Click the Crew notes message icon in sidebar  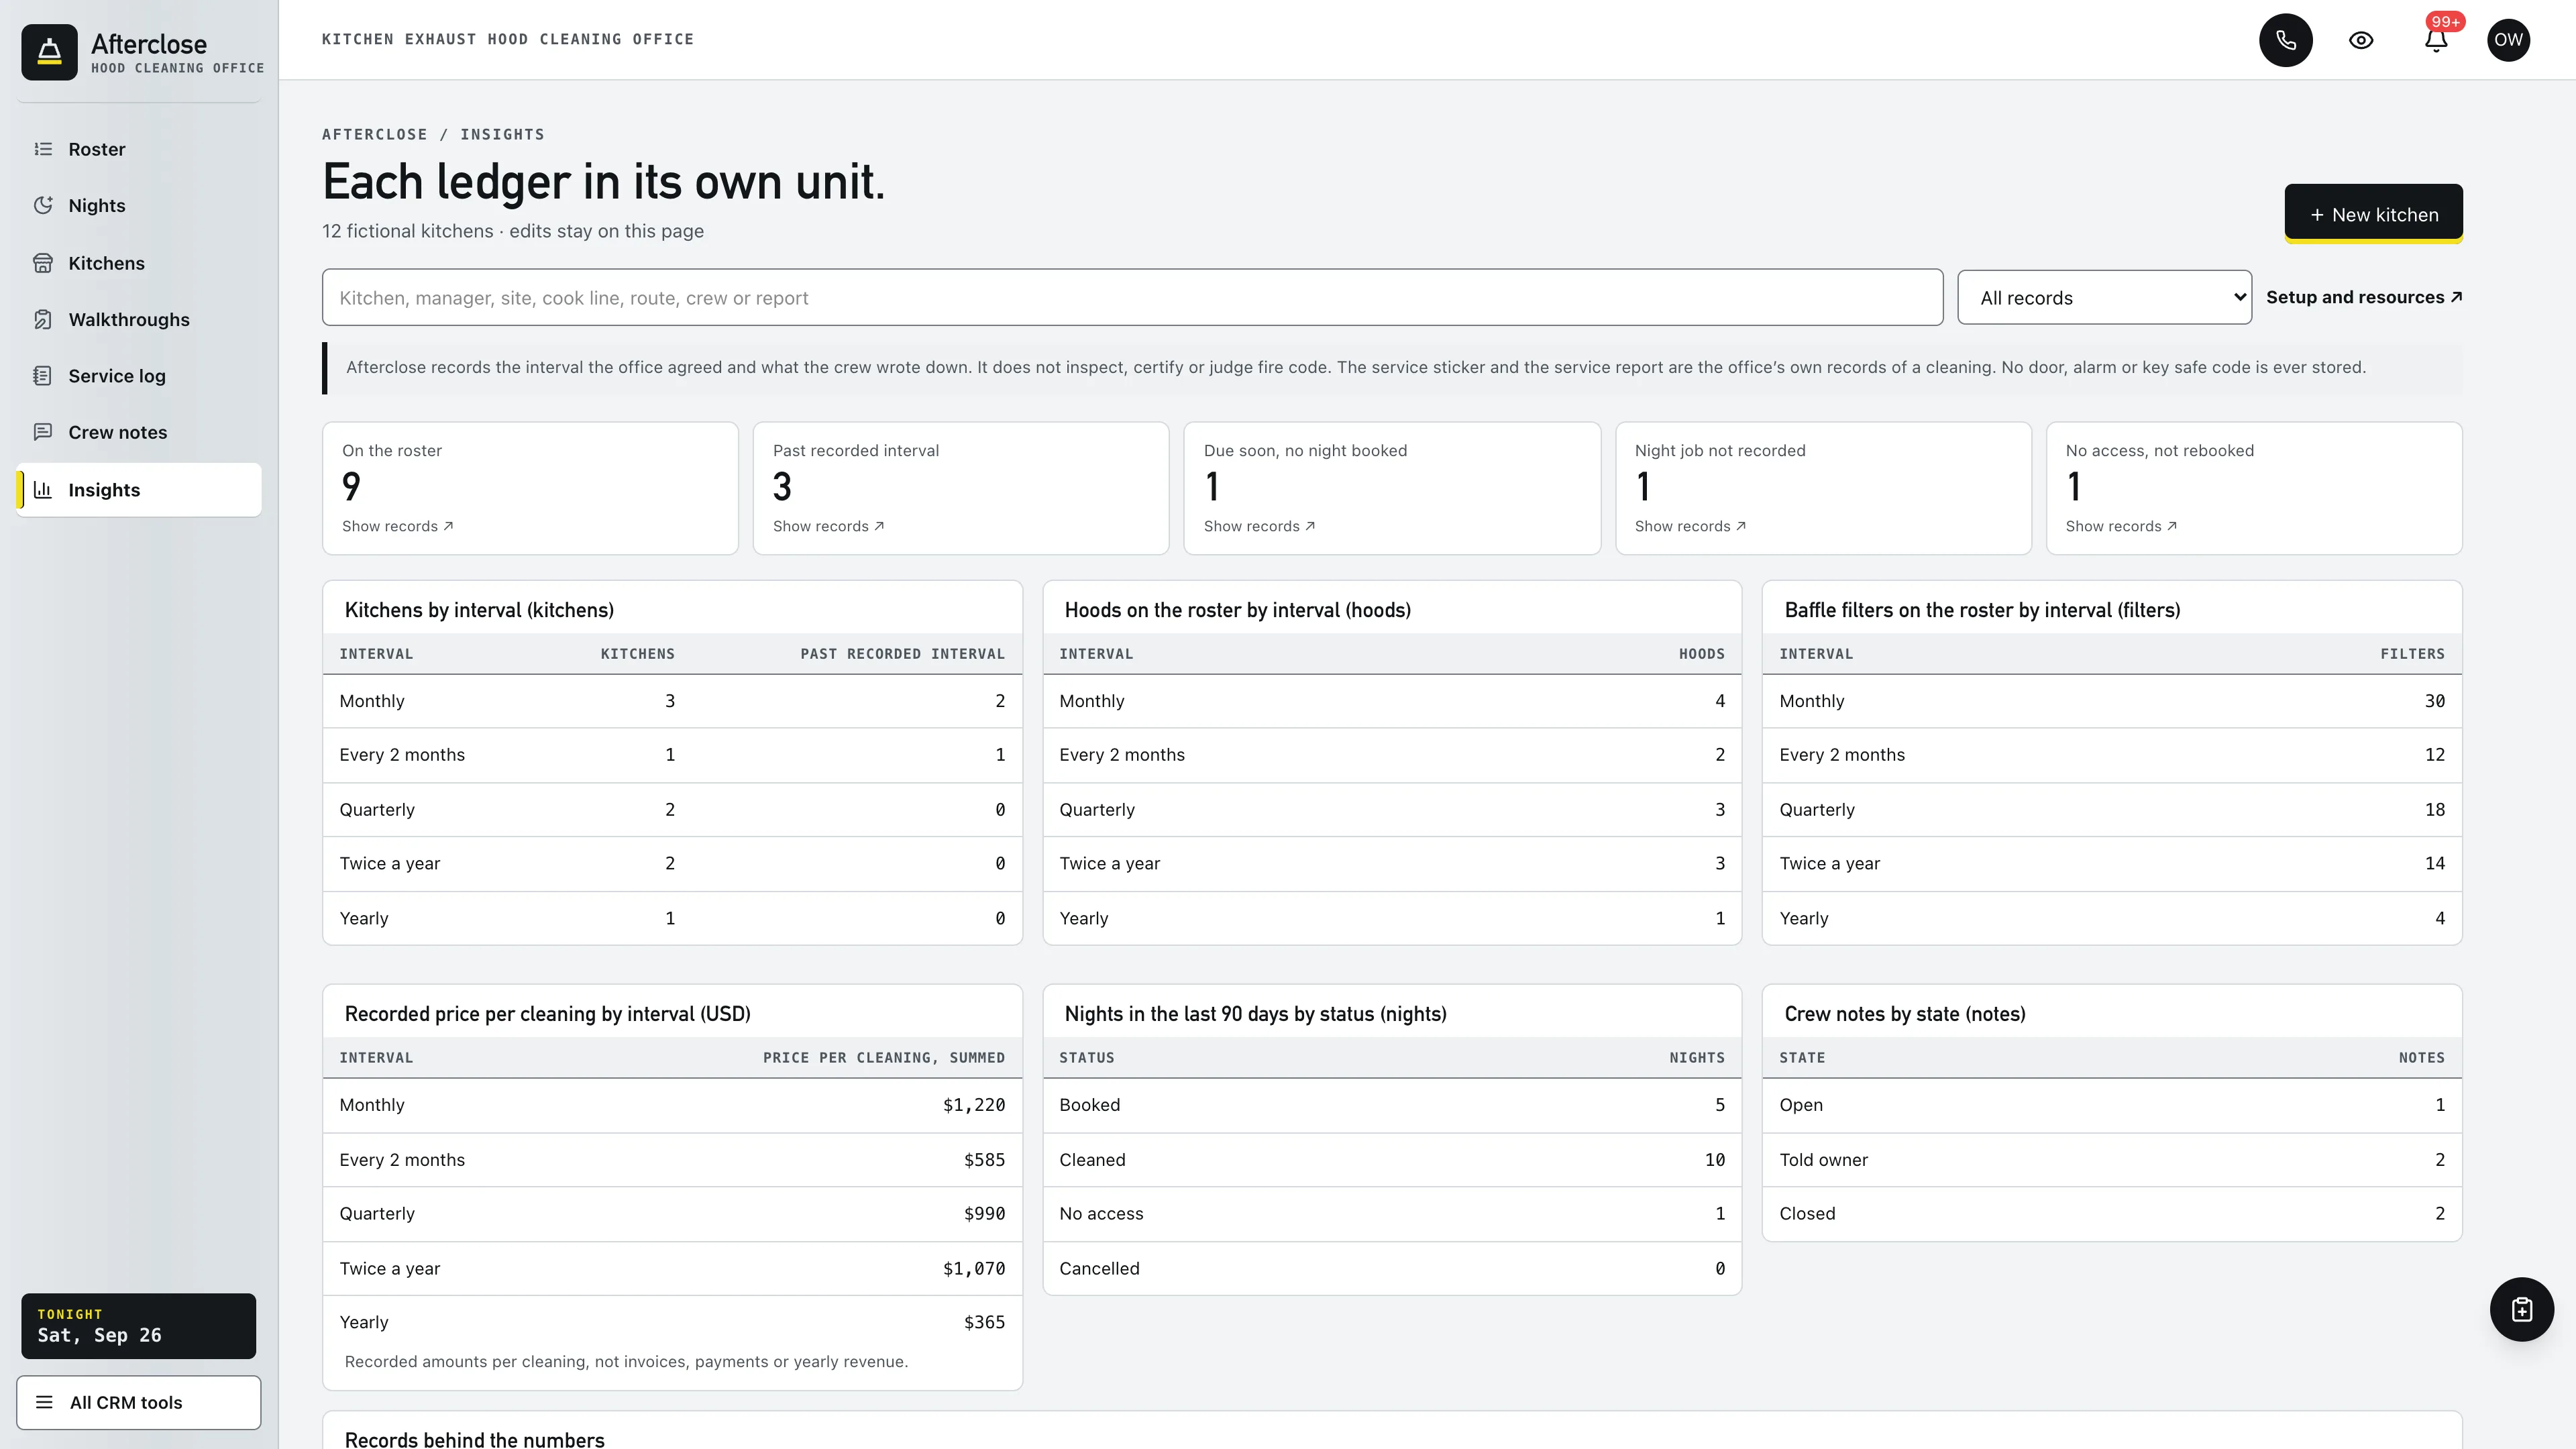coord(43,432)
